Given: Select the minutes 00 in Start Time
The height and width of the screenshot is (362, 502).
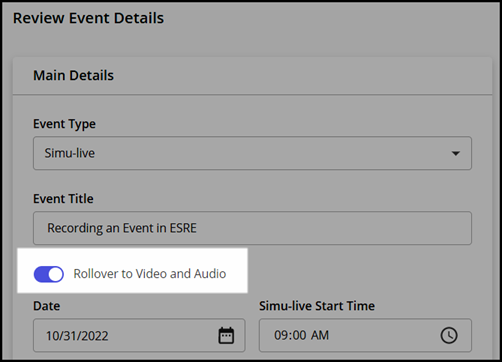Looking at the screenshot, I should [x=299, y=335].
